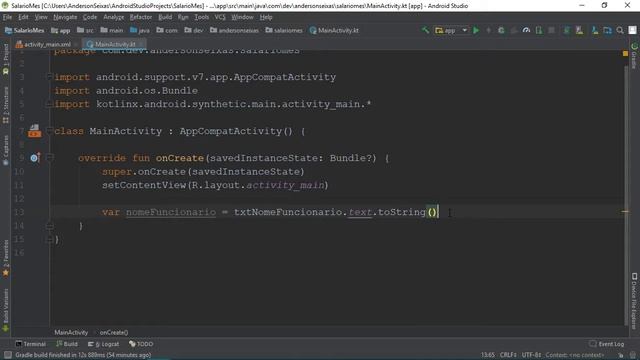Open the Gradle tool window
Viewport: 640px width, 360px height.
634,56
